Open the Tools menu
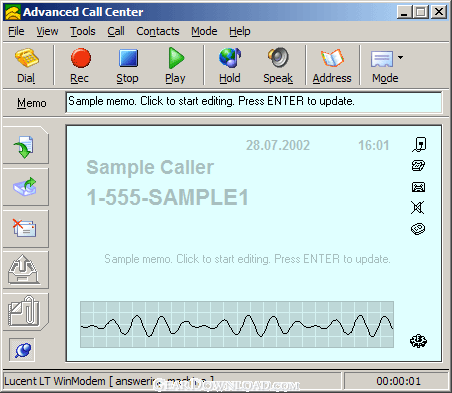The image size is (452, 393). [x=83, y=31]
